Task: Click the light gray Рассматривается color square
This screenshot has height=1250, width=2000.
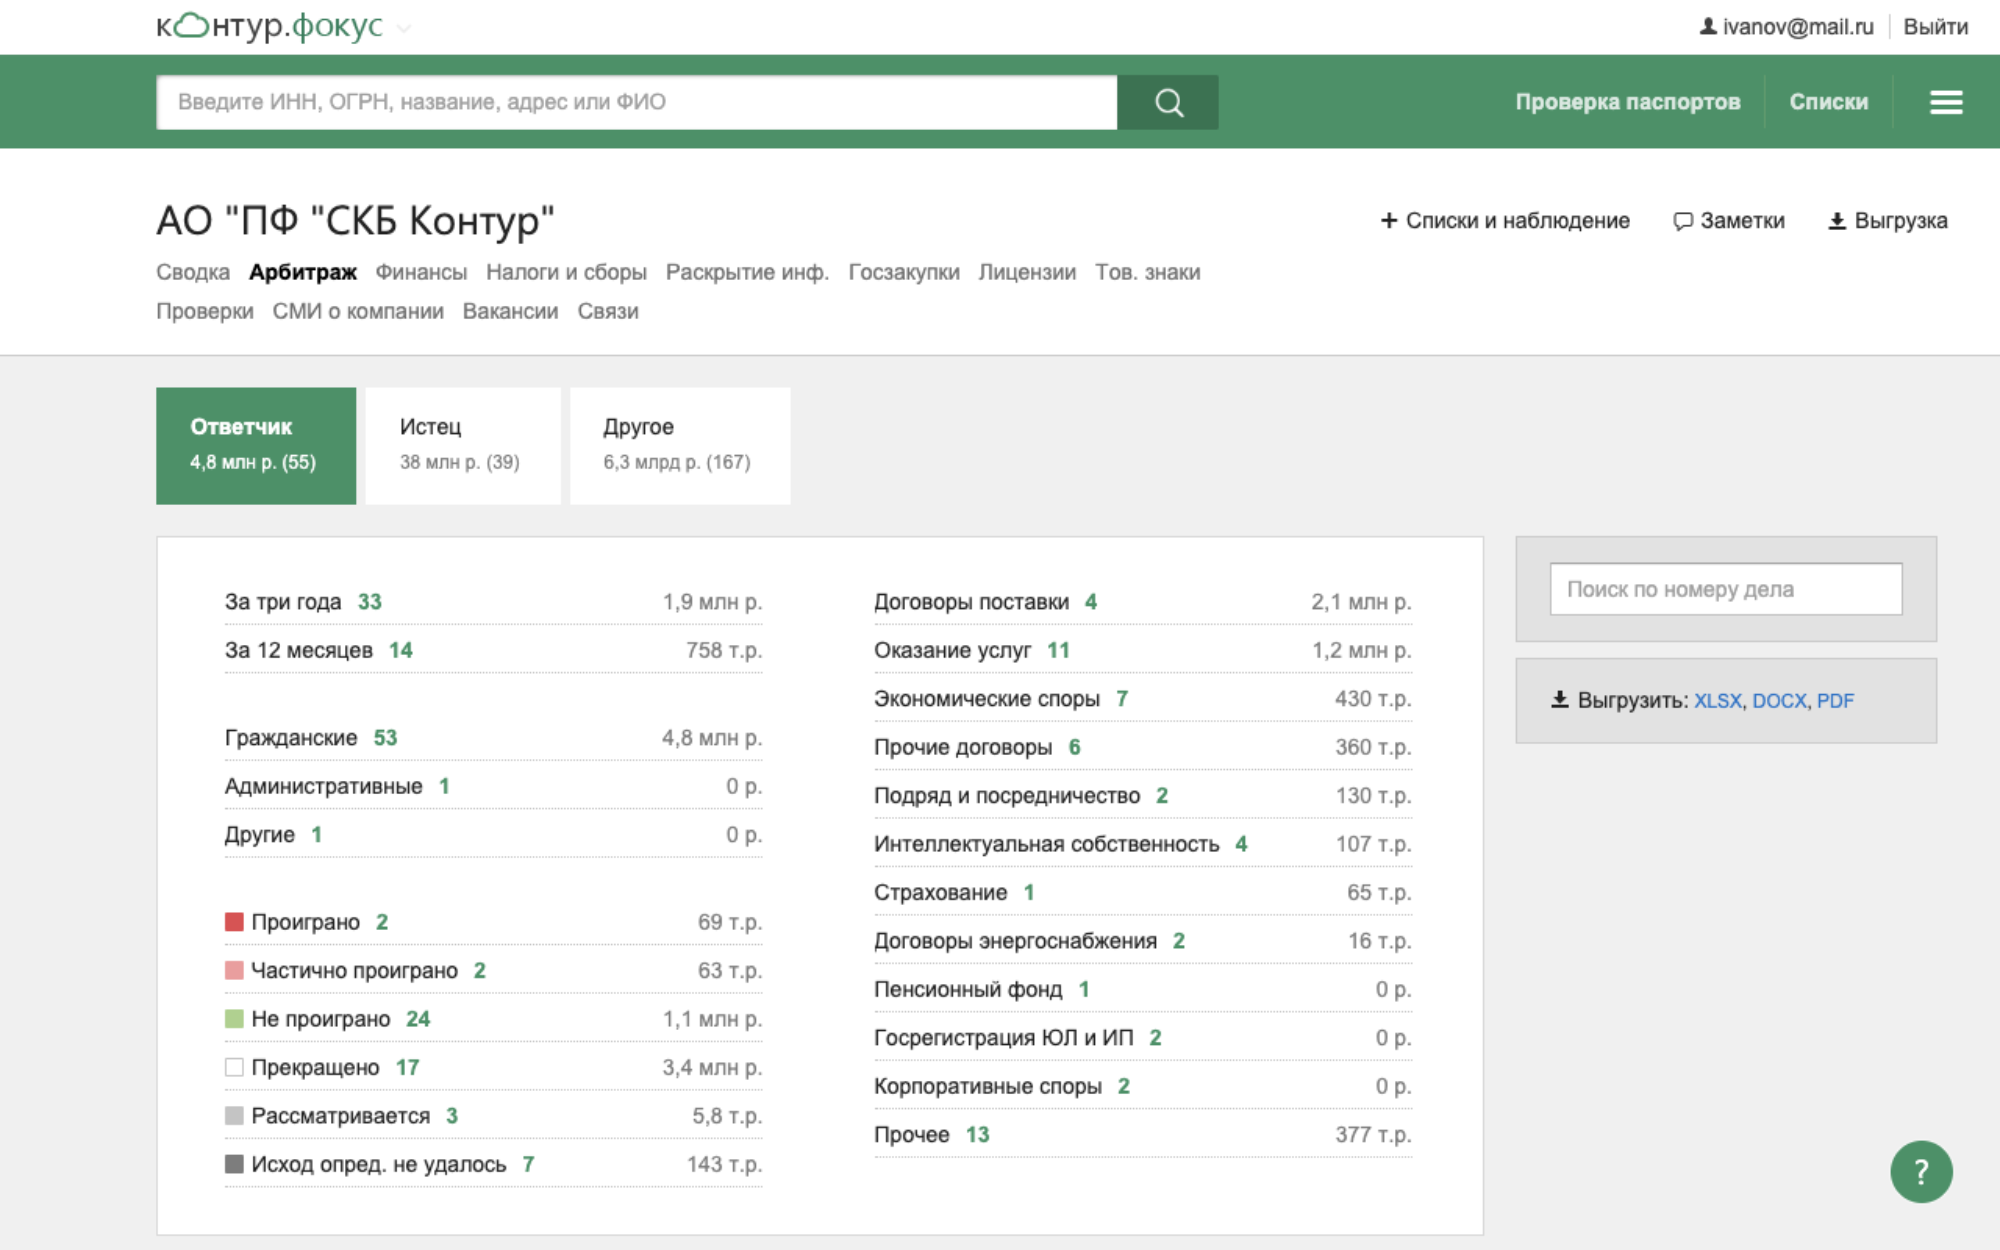Action: coord(234,1116)
